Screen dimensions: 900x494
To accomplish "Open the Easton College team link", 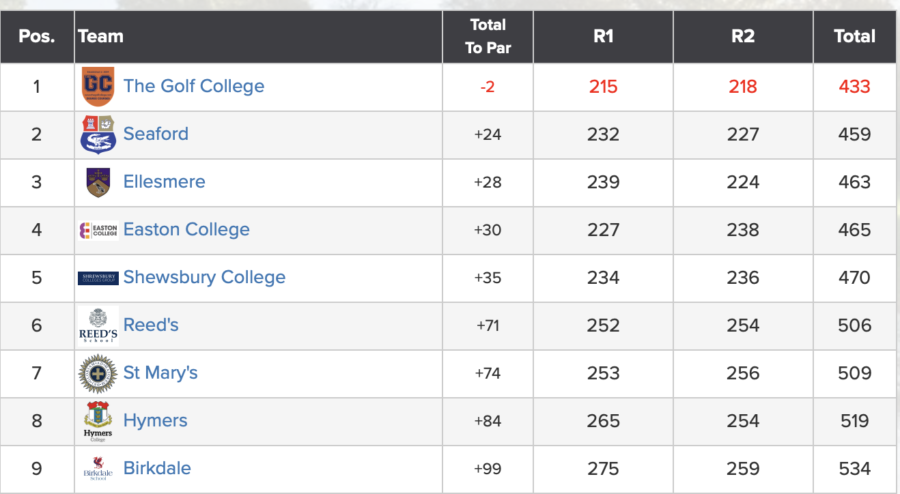I will (186, 230).
